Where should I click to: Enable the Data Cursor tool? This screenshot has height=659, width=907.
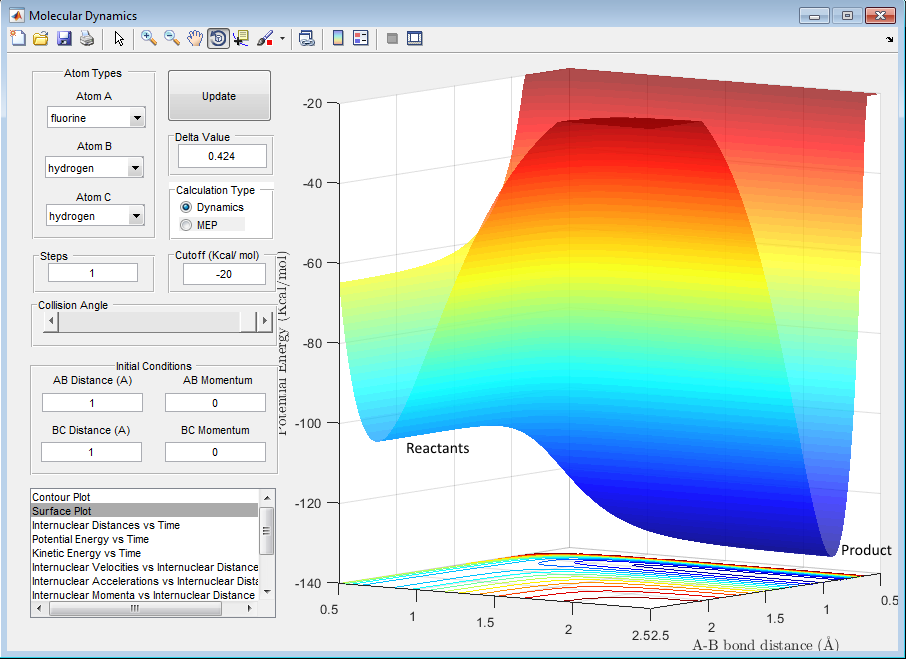pyautogui.click(x=241, y=39)
